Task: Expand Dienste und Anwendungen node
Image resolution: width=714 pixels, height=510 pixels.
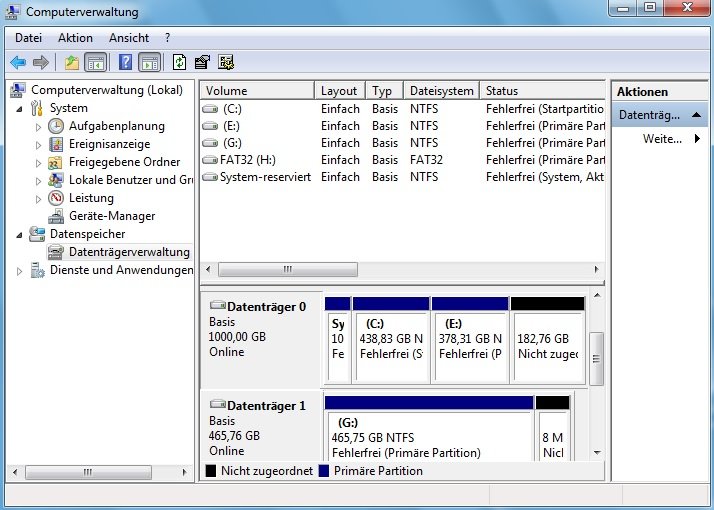Action: (20, 271)
